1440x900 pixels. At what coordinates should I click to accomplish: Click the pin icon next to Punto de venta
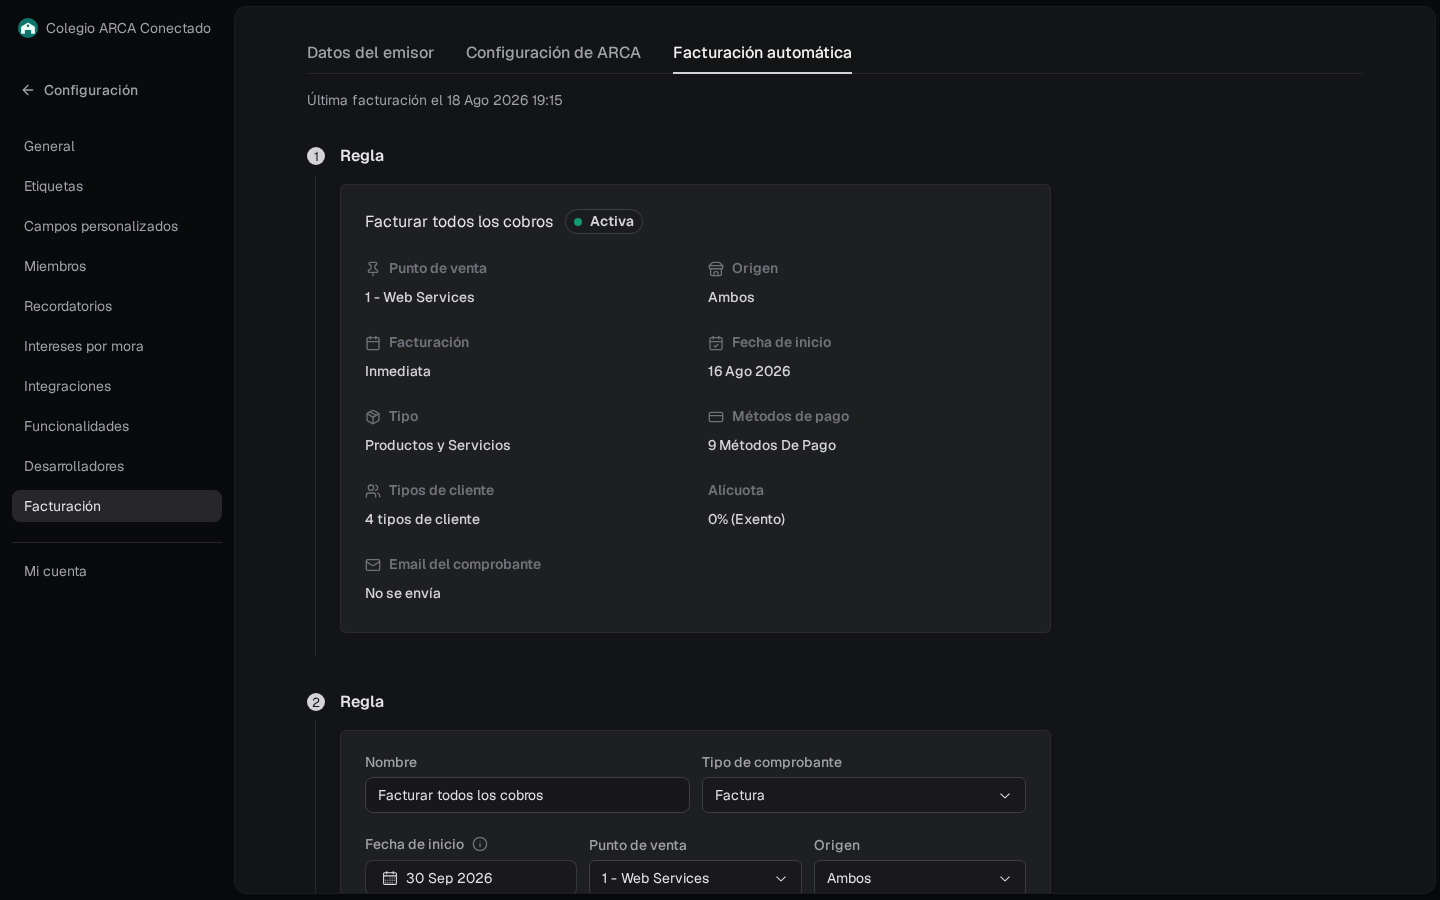click(373, 269)
